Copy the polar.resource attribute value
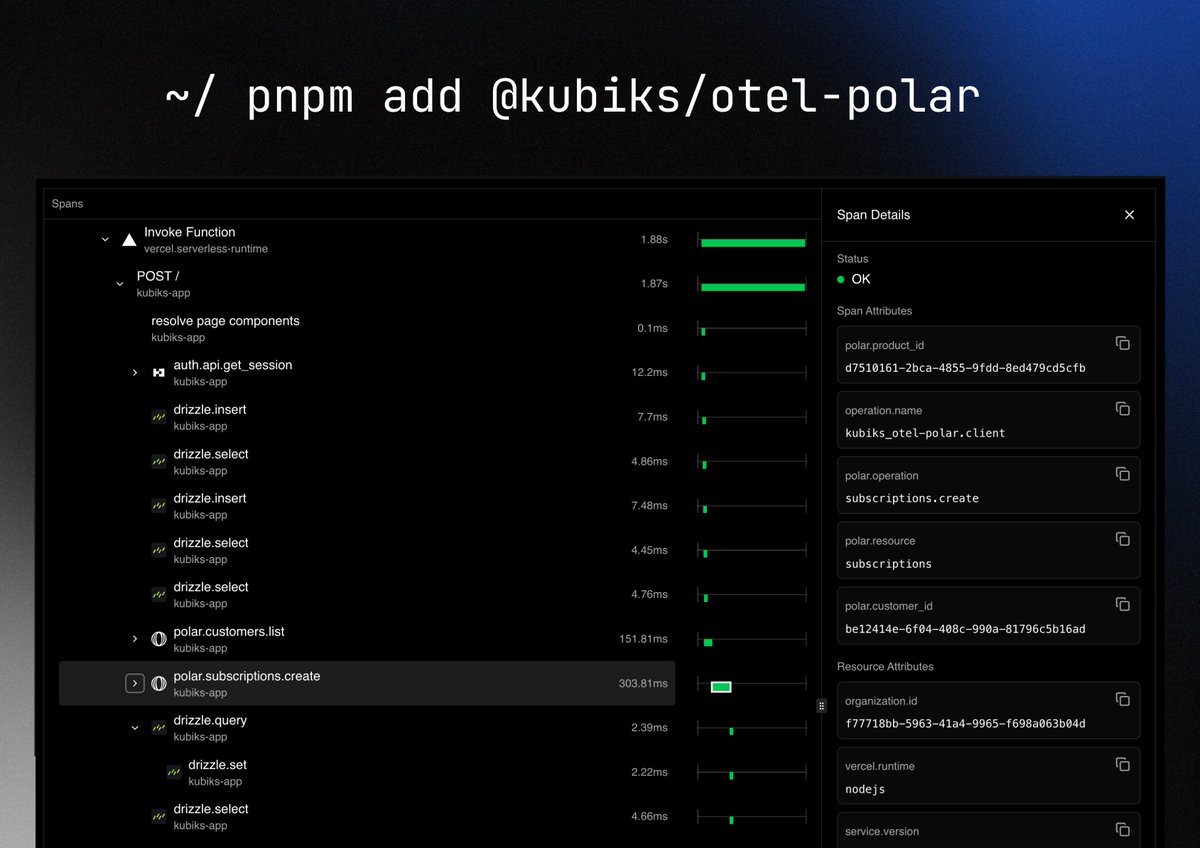Viewport: 1200px width, 848px height. [x=1122, y=539]
